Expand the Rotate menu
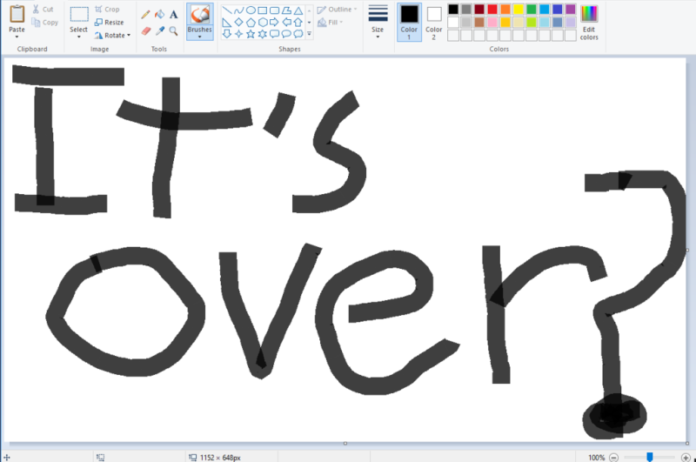This screenshot has width=696, height=462. (112, 35)
